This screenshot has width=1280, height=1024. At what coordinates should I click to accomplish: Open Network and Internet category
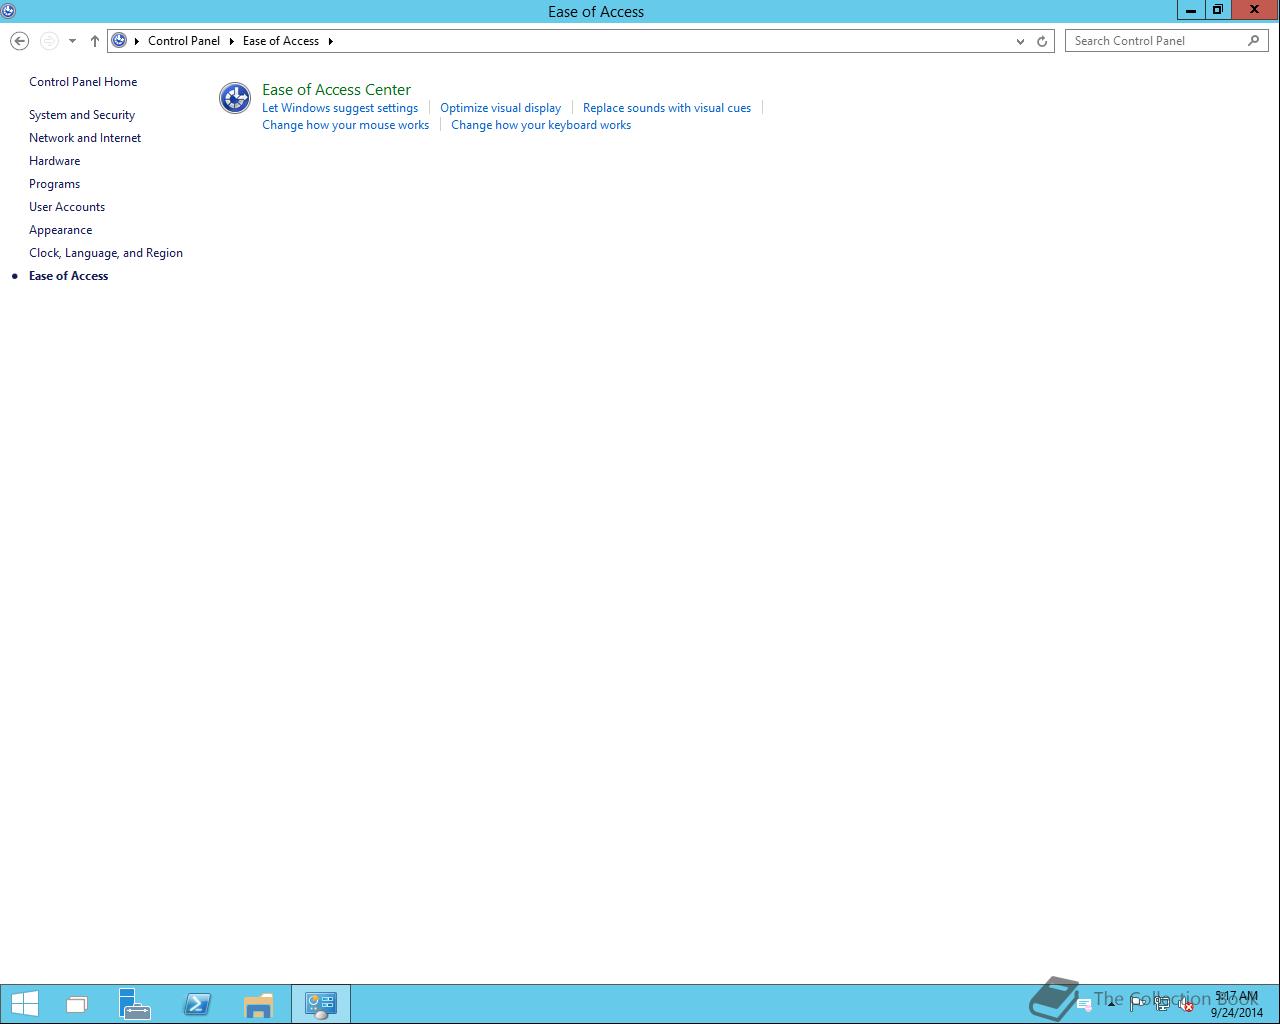tap(85, 138)
